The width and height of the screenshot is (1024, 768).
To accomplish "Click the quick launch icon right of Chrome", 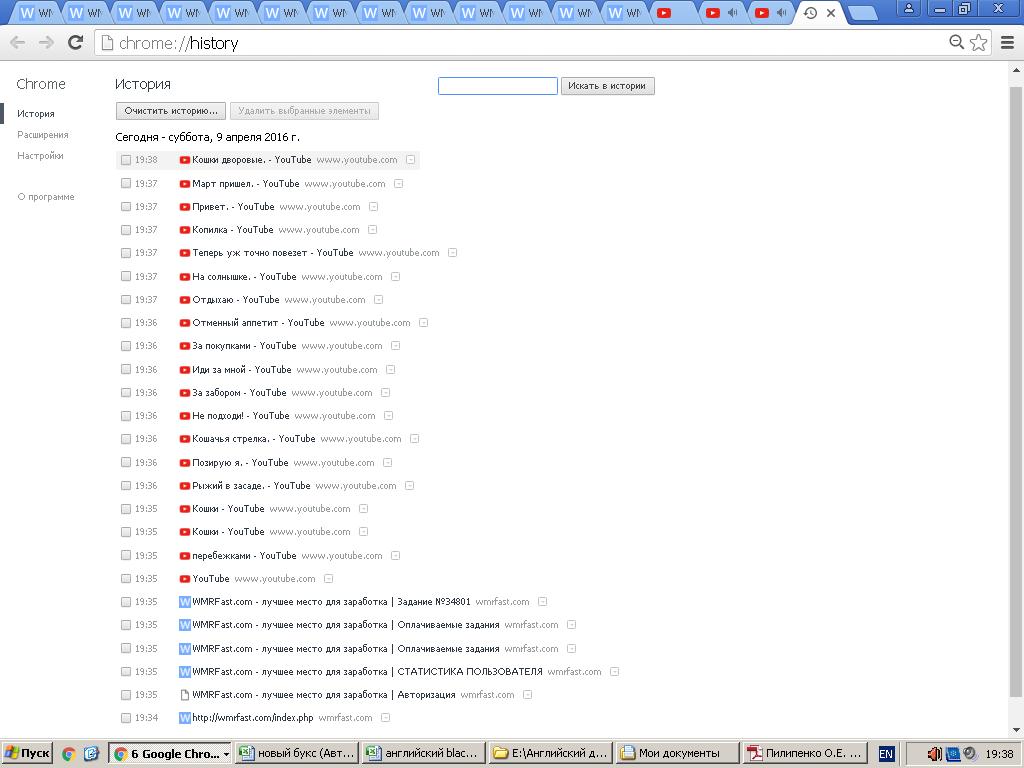I will 91,754.
